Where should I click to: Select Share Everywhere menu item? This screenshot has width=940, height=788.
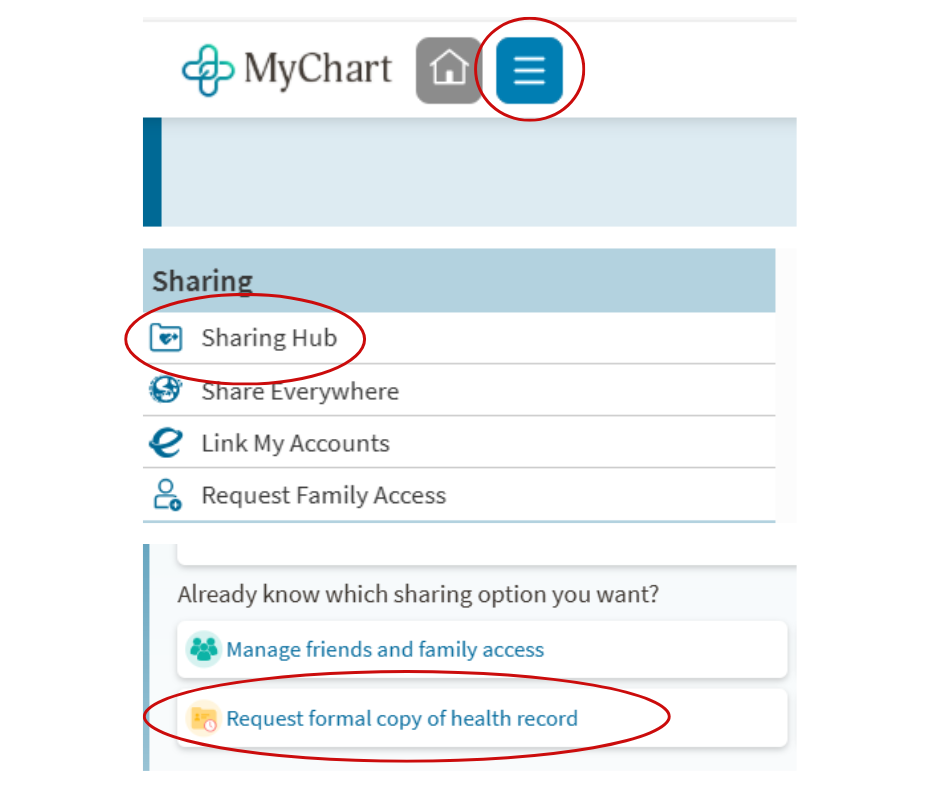tap(300, 391)
